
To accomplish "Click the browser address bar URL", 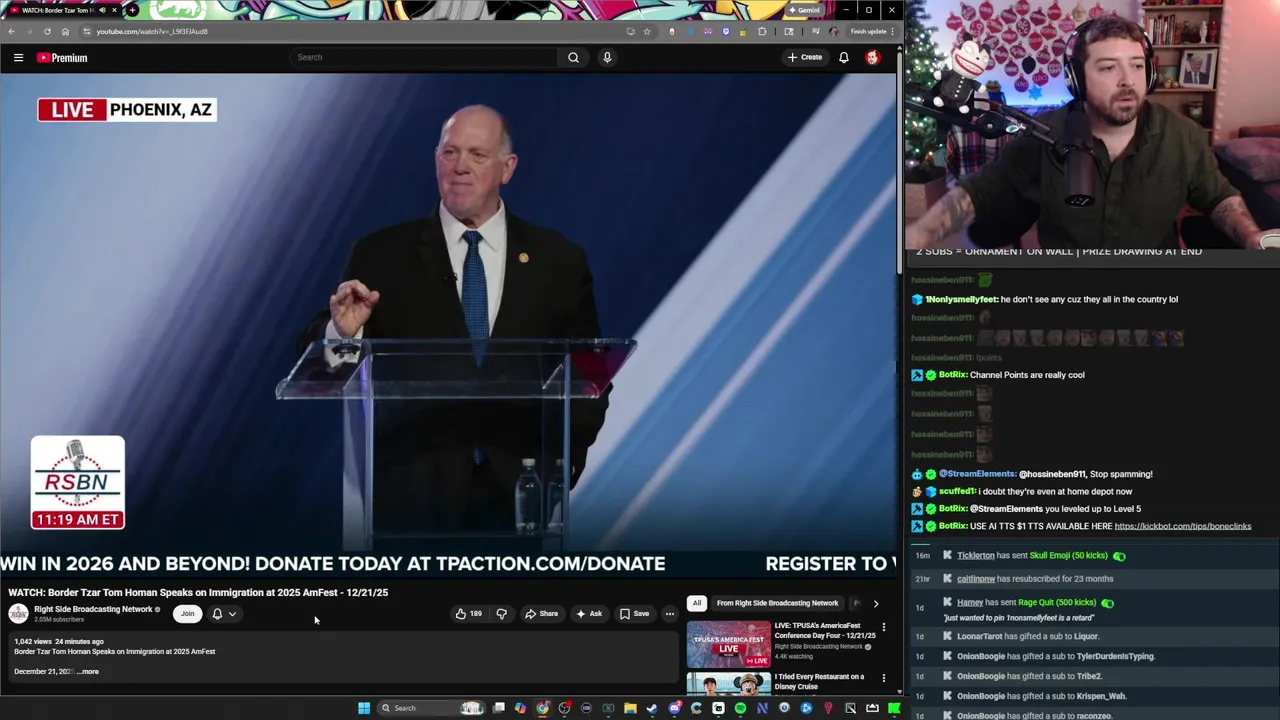I will click(x=152, y=31).
